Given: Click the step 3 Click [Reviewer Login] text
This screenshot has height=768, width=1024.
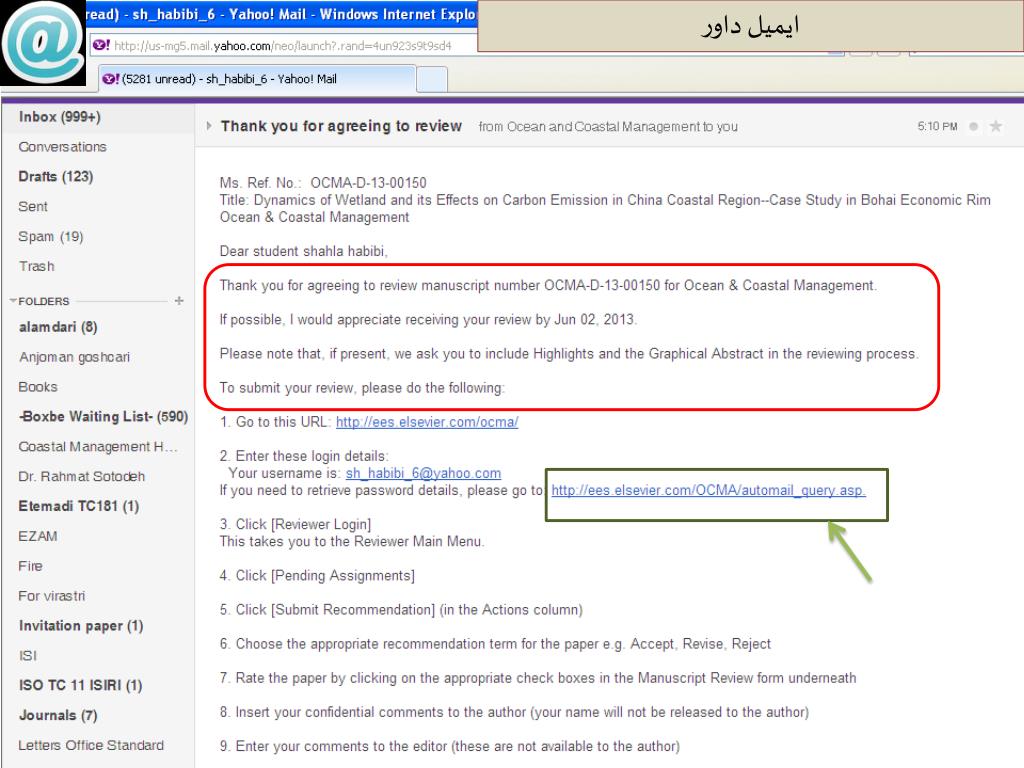Looking at the screenshot, I should [295, 524].
